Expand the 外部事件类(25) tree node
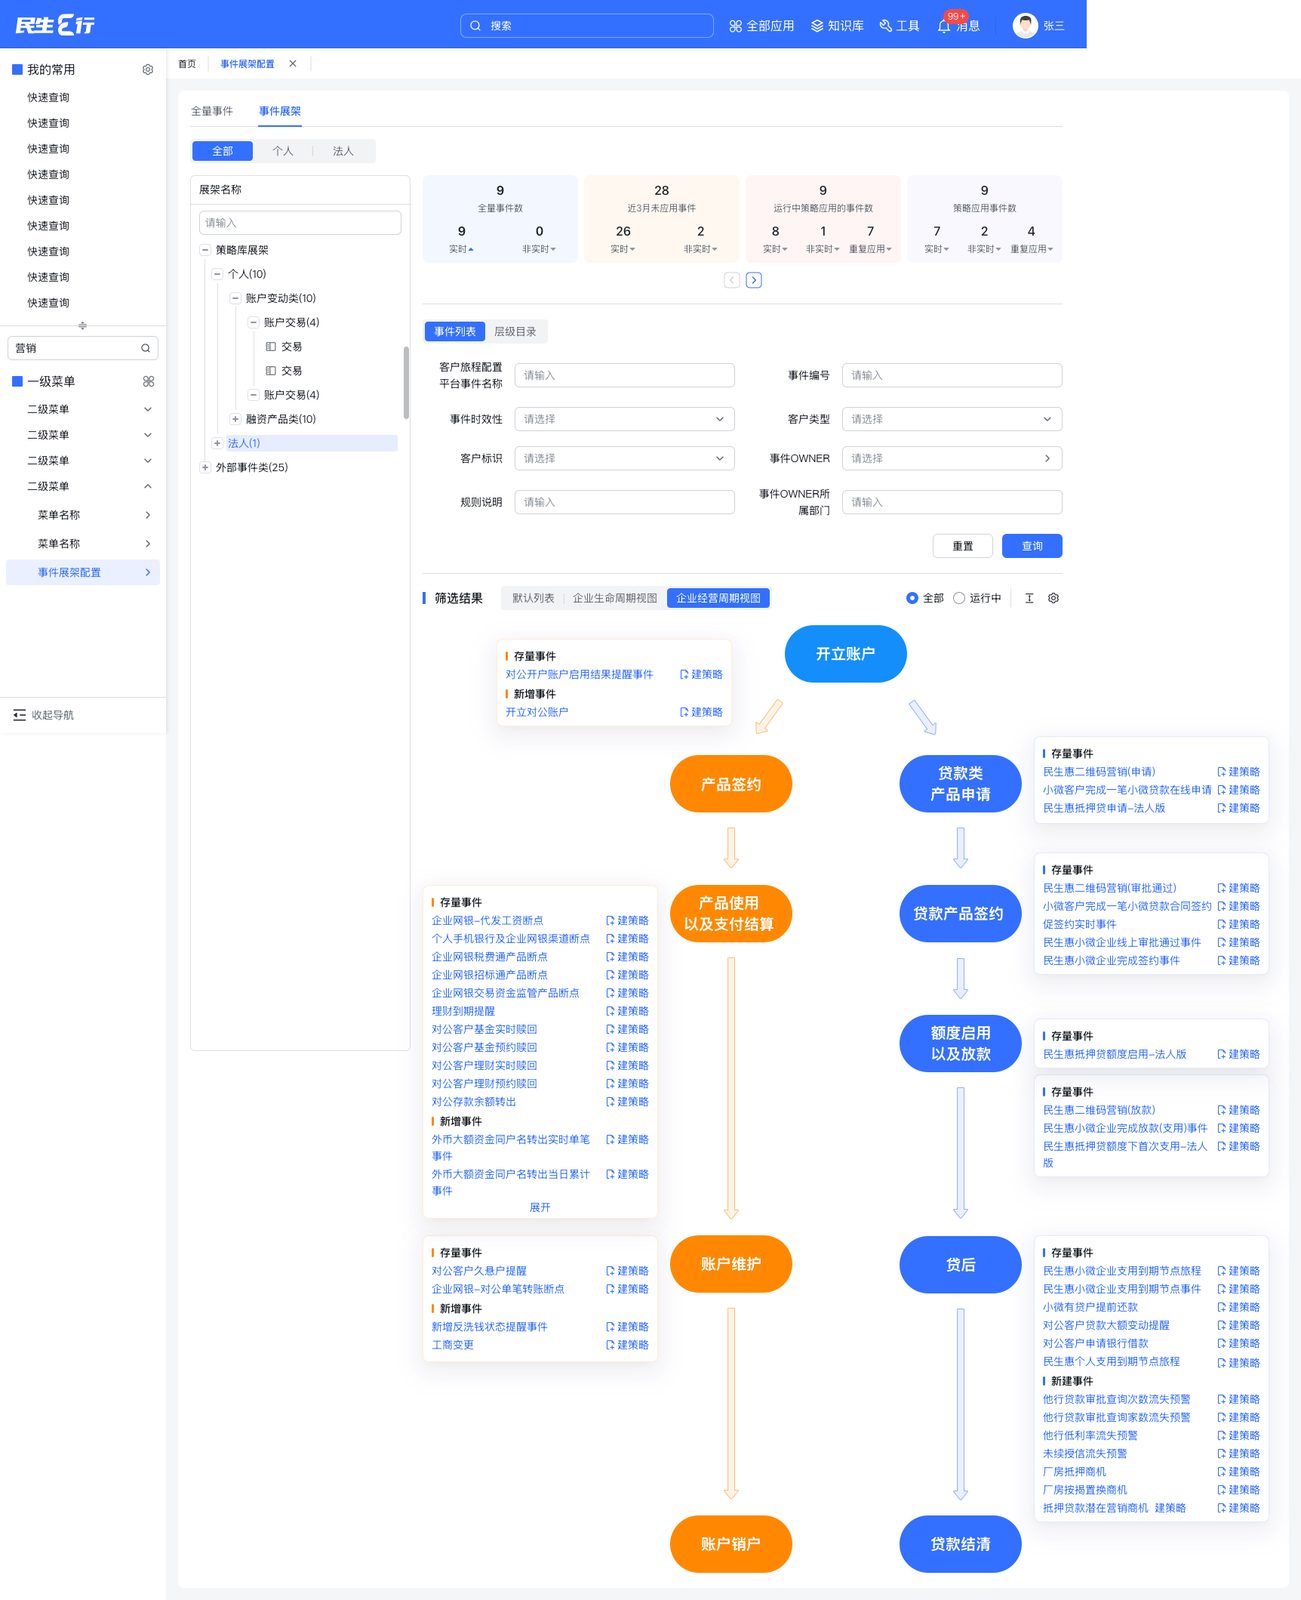Viewport: 1301px width, 1600px height. click(x=205, y=467)
